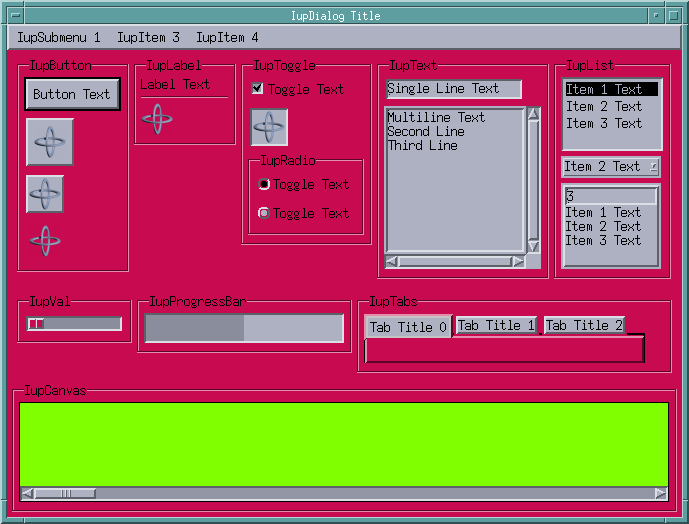Viewport: 689px width, 524px height.
Task: Select Item 2 Text in bottom edit list
Action: point(610,226)
